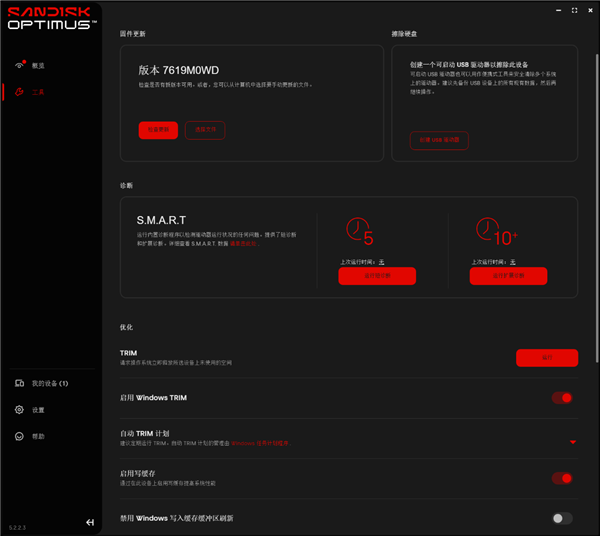Click the TRIM row title
This screenshot has height=536, width=600.
128,353
